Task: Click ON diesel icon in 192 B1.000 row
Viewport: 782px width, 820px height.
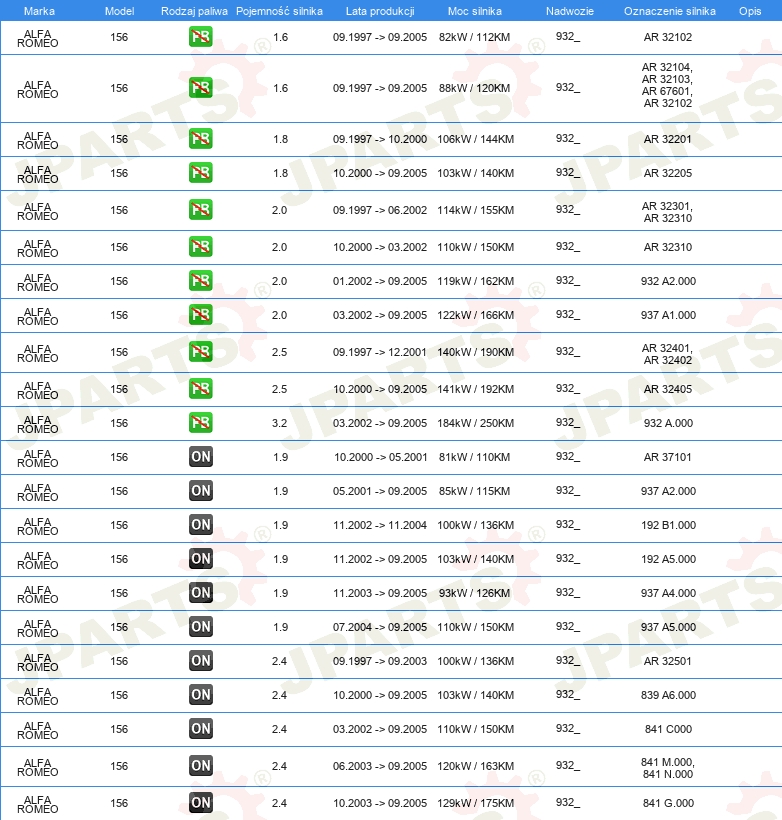Action: [x=201, y=525]
